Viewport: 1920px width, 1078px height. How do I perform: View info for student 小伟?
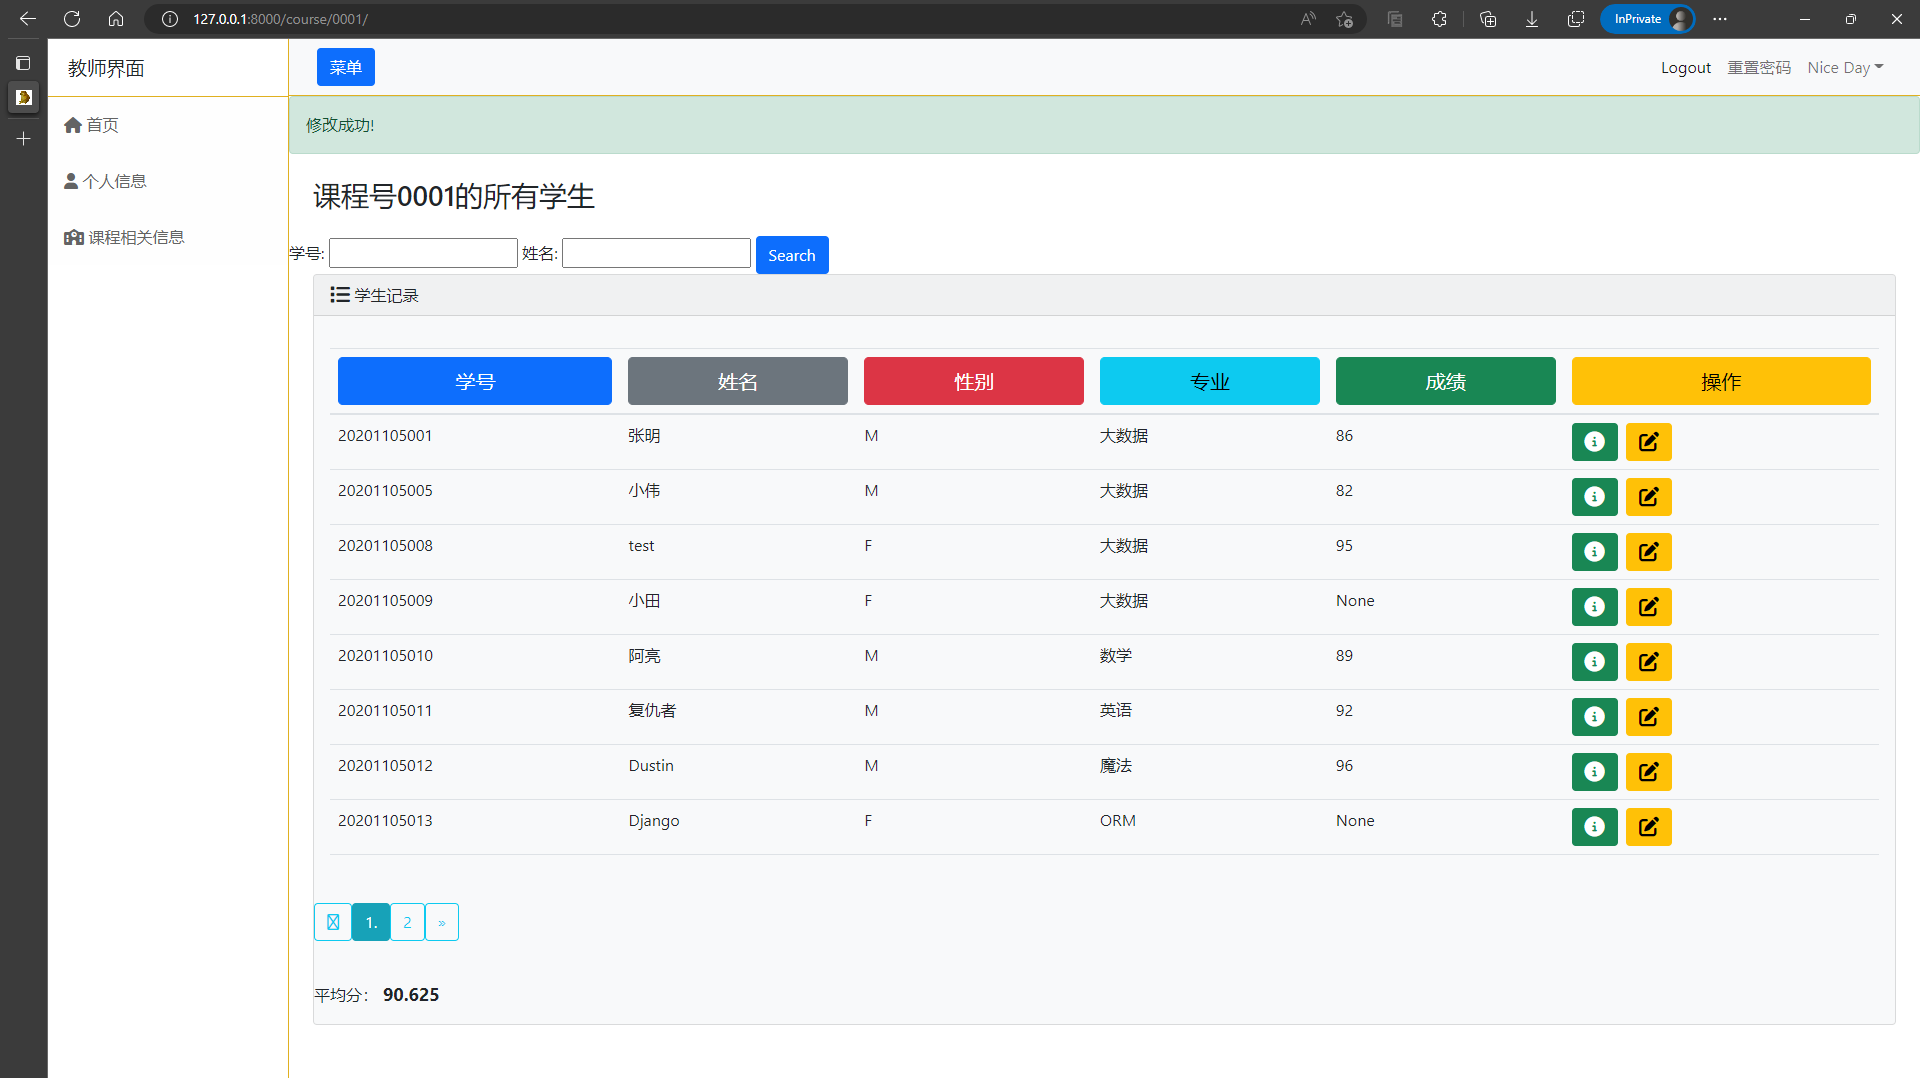1594,497
